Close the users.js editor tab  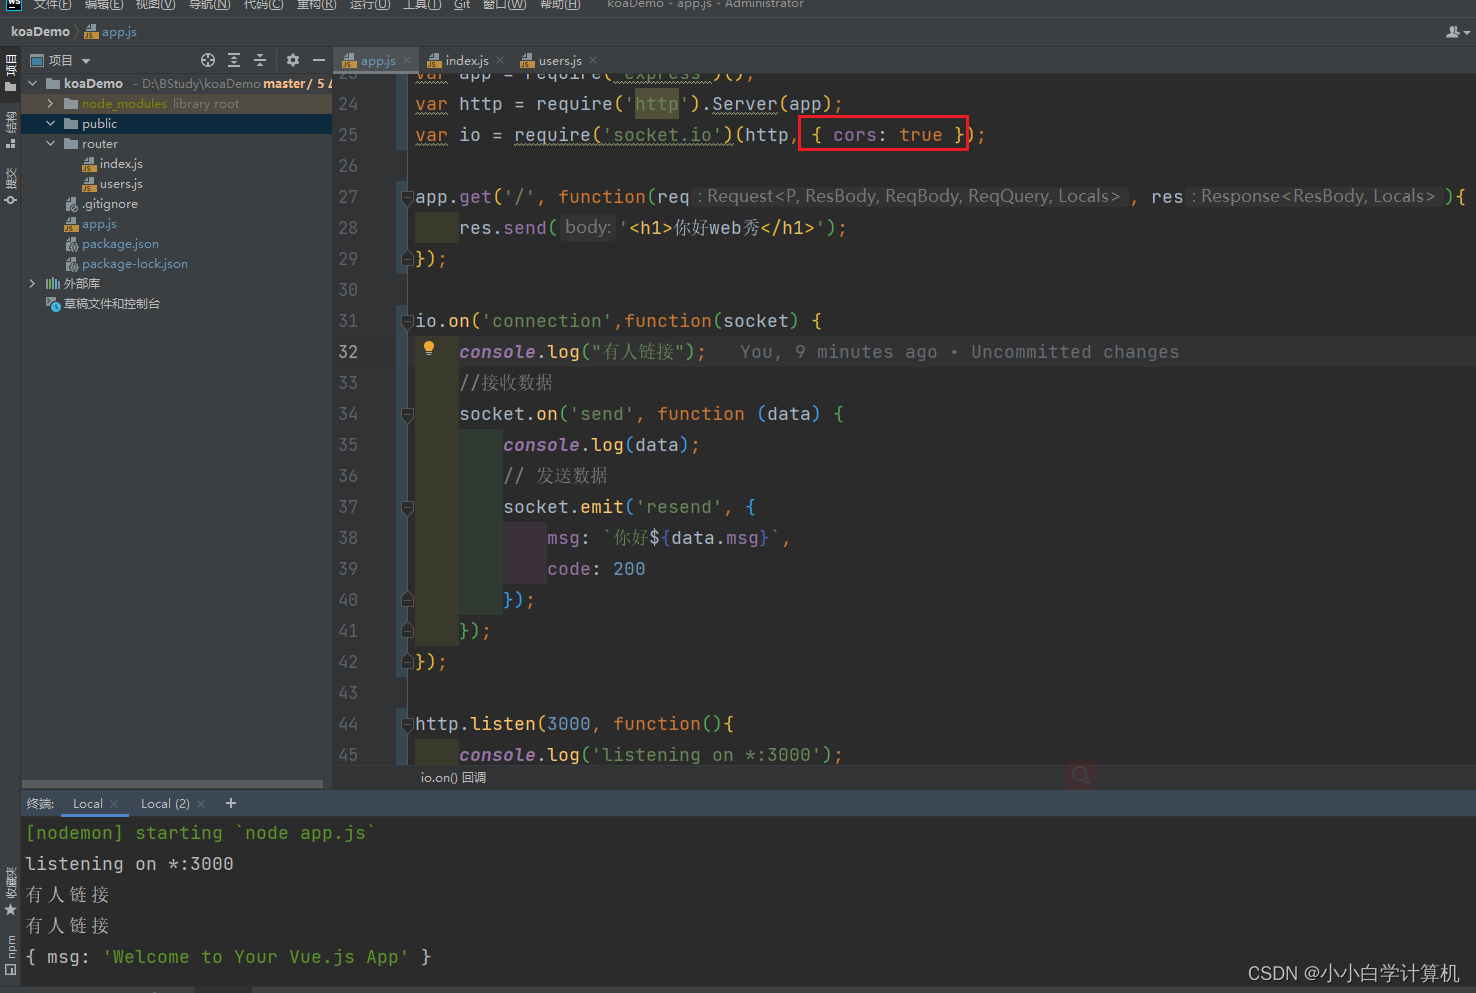pyautogui.click(x=593, y=61)
